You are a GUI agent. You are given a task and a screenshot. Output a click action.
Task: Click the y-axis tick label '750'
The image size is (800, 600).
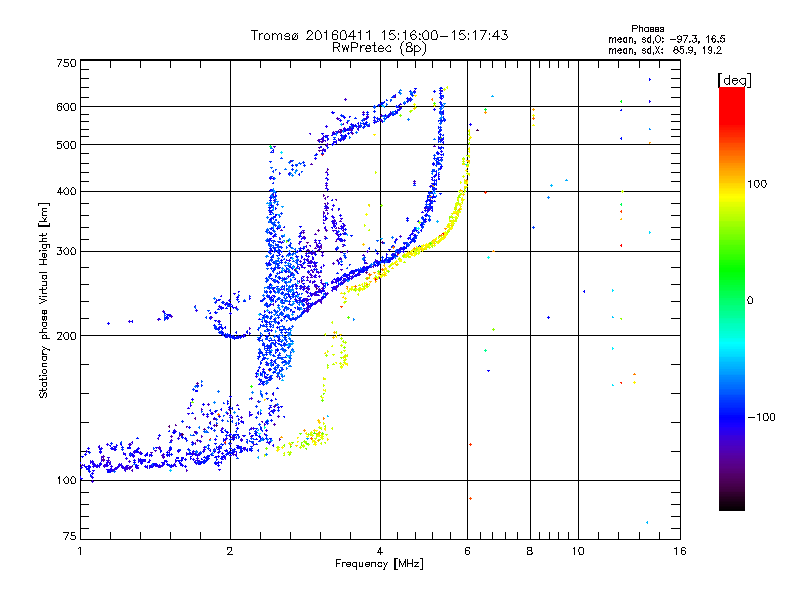tap(66, 63)
